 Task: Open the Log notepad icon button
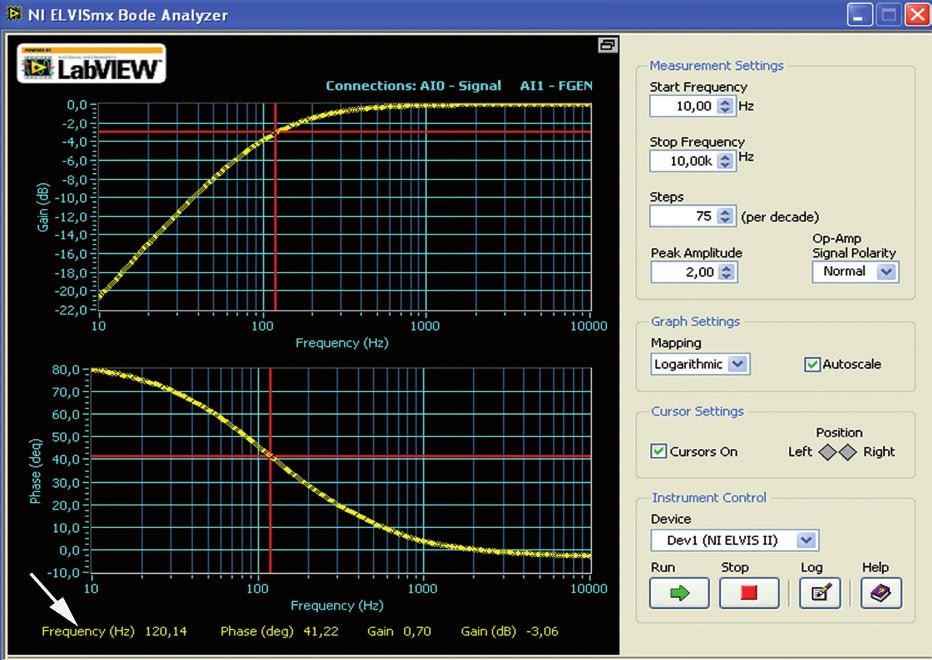[820, 593]
